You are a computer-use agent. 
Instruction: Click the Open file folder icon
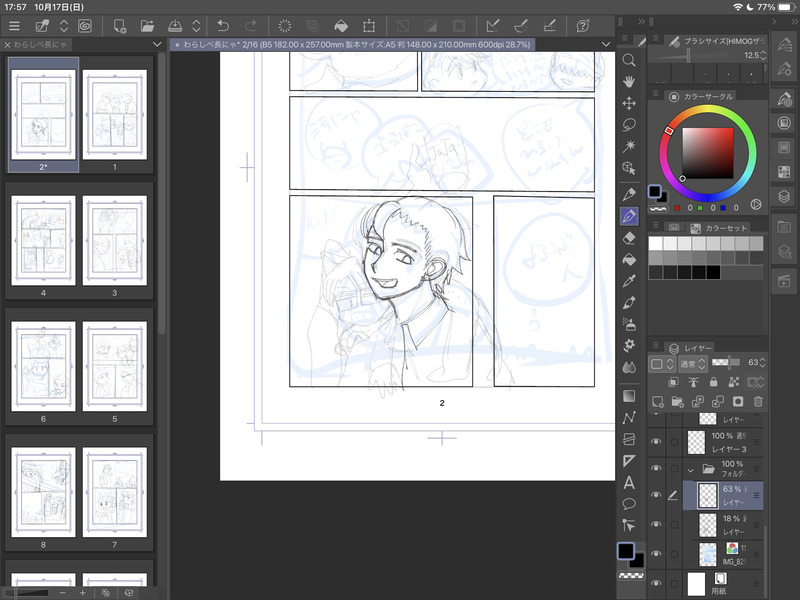[x=147, y=26]
